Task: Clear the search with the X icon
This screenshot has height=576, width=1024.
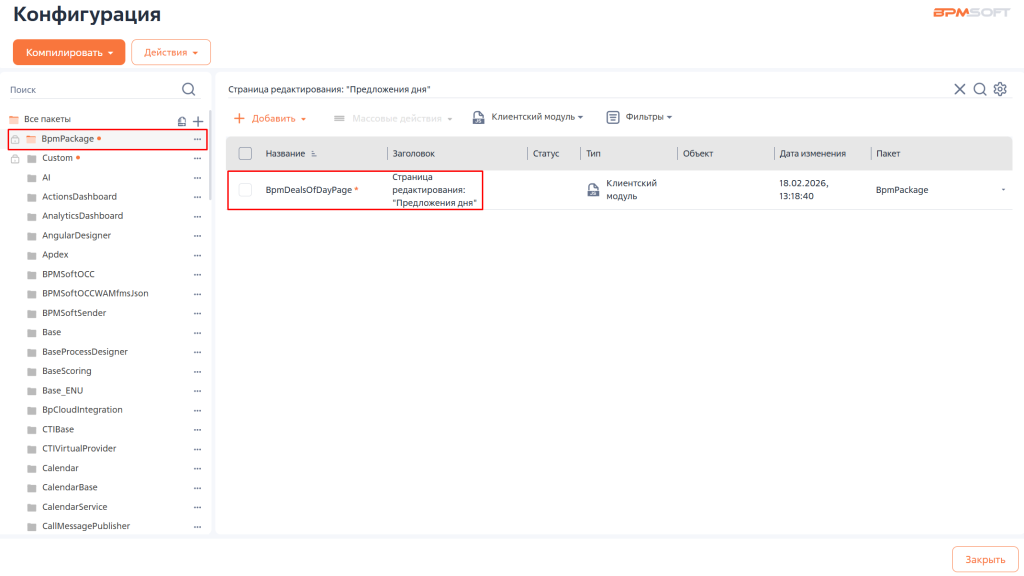Action: [960, 89]
